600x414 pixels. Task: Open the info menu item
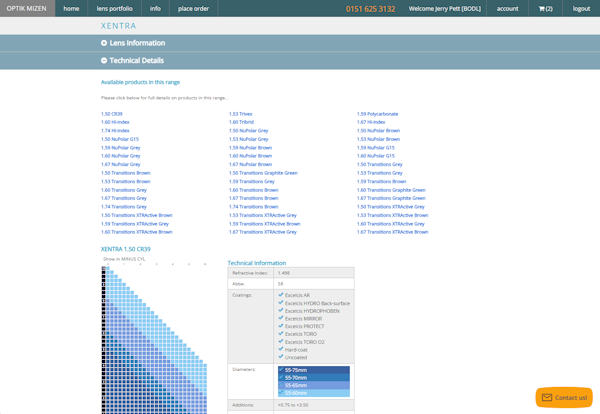tap(155, 8)
